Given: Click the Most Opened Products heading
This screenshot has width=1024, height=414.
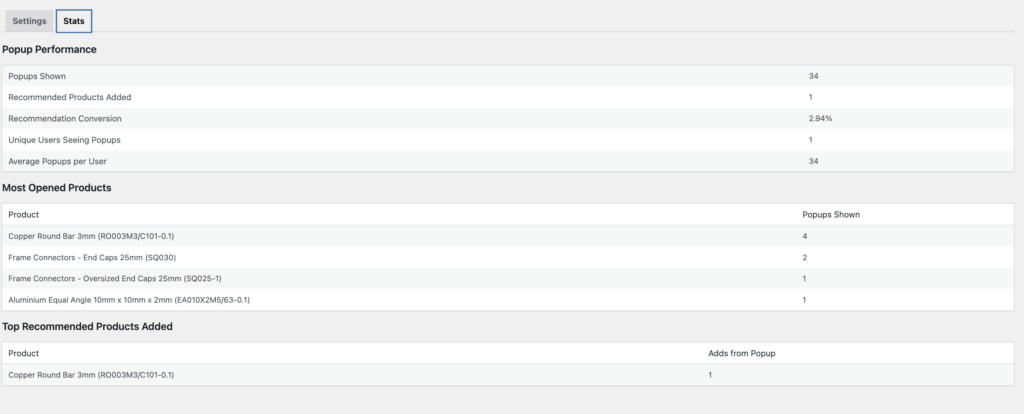Looking at the screenshot, I should click(x=56, y=187).
